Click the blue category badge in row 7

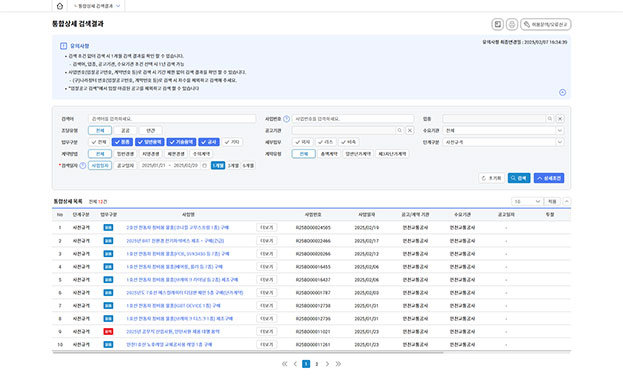click(x=108, y=306)
